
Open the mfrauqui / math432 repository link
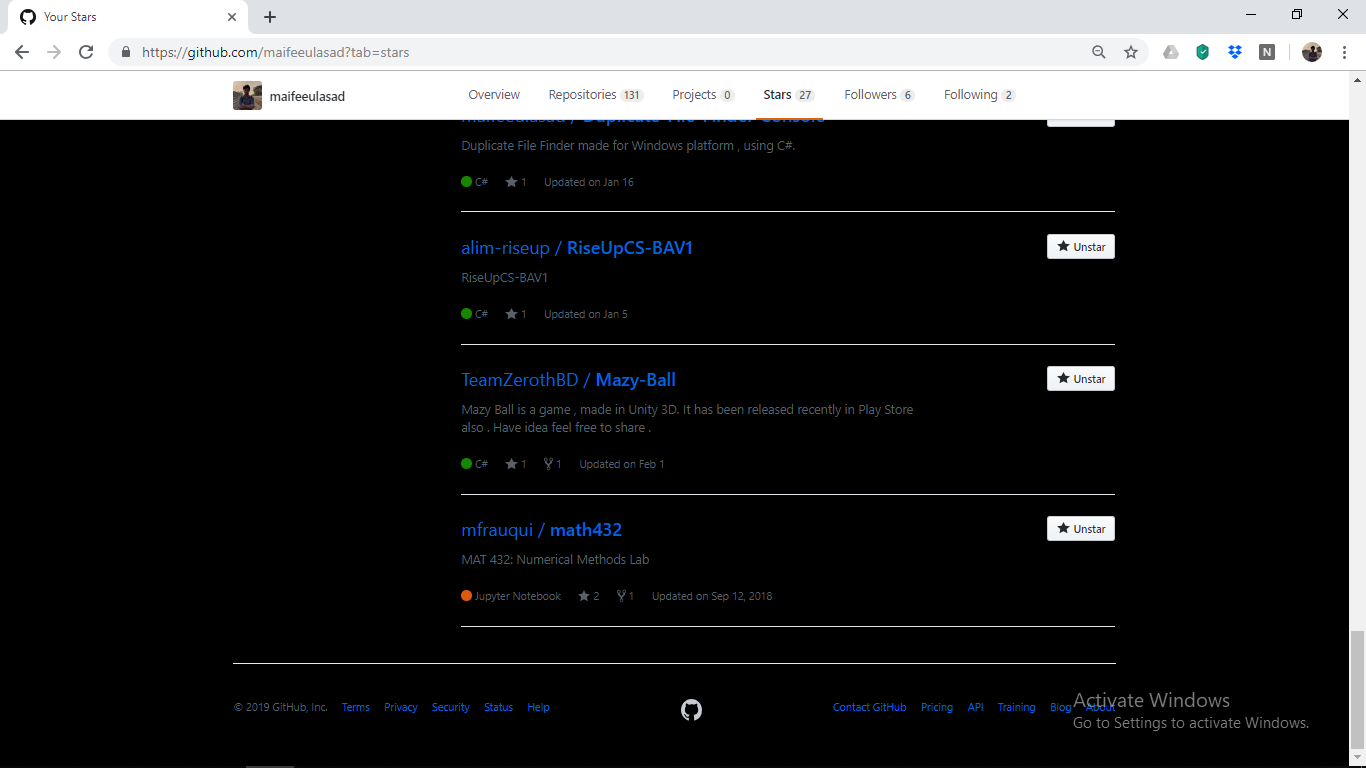(x=541, y=530)
